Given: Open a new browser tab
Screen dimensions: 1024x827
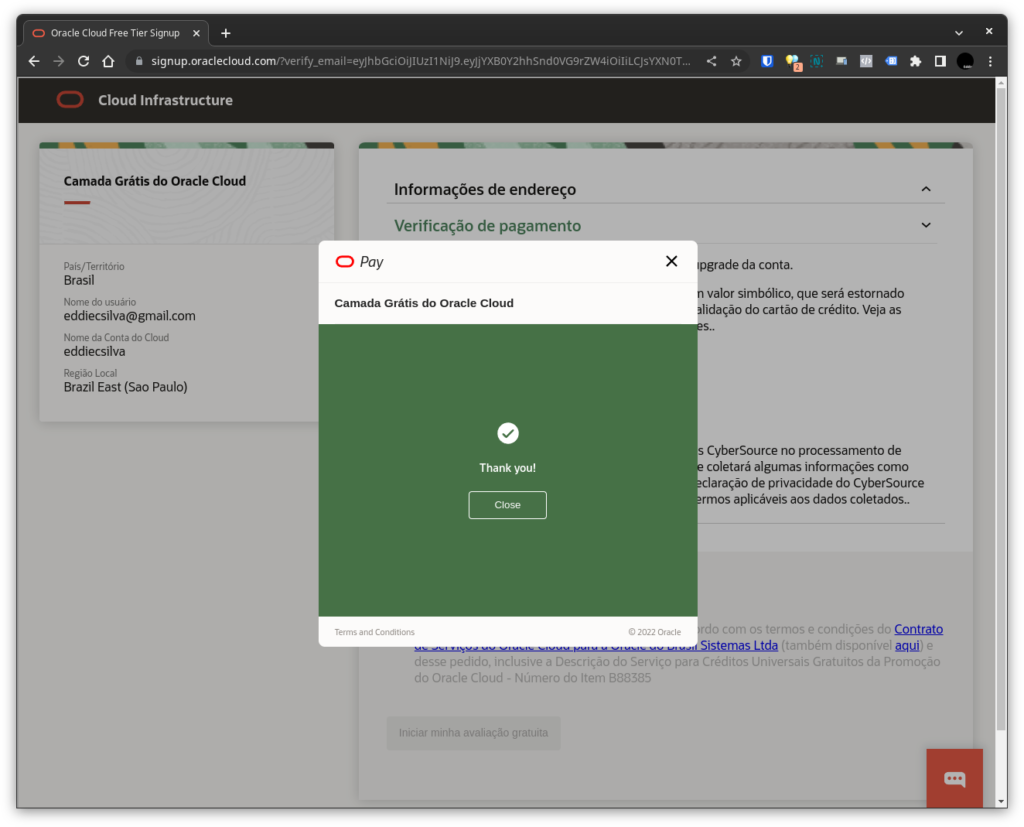Looking at the screenshot, I should 225,33.
